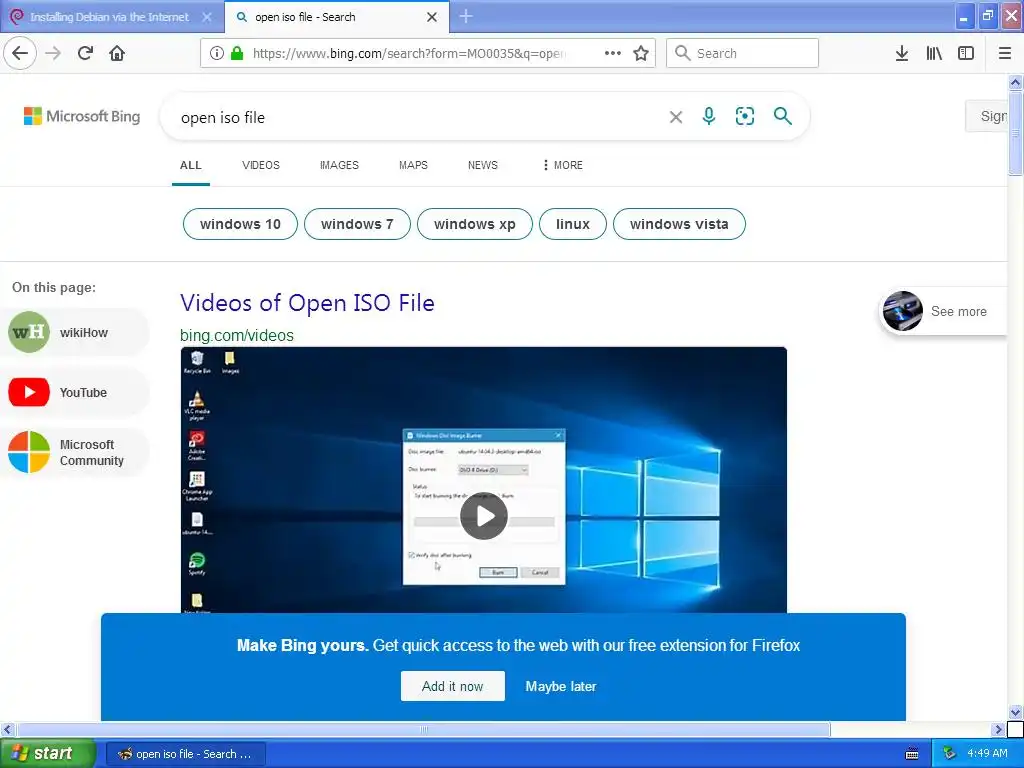Open the Firefox hamburger menu

1005,53
